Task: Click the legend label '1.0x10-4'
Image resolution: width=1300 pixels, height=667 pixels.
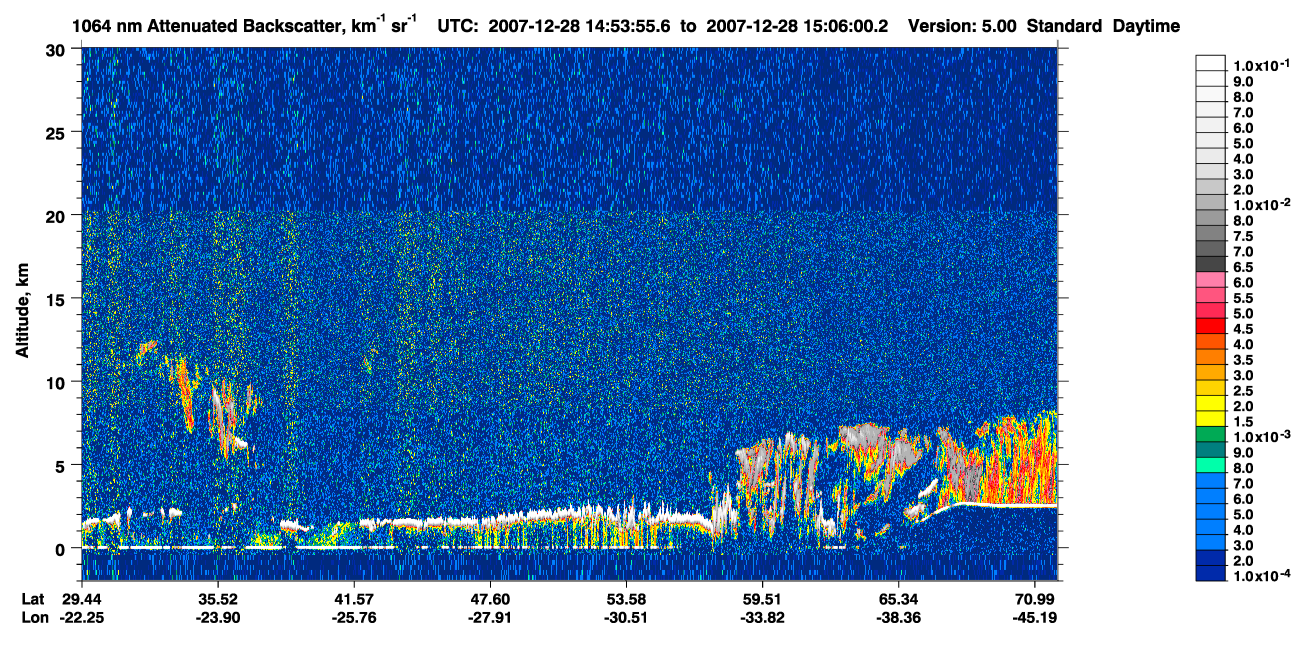Action: click(x=1260, y=577)
